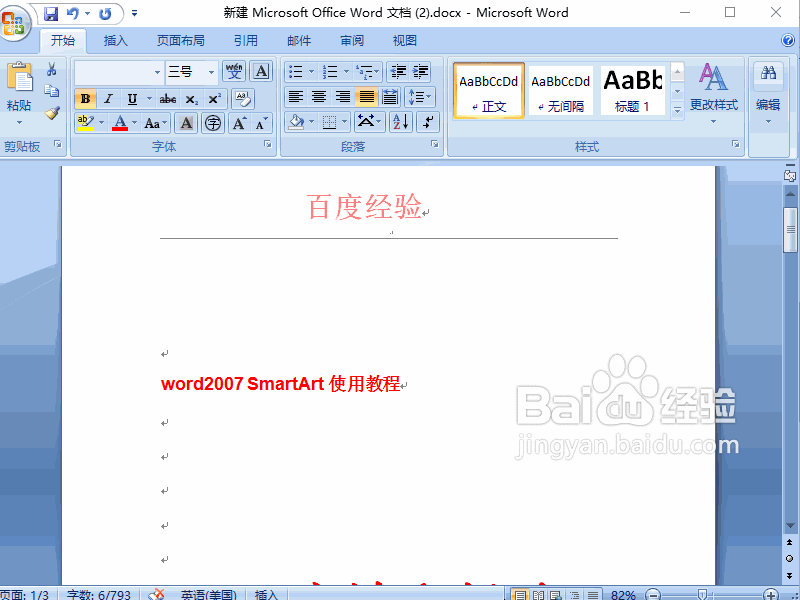Show or hide paragraph marks
800x600 pixels.
(428, 122)
